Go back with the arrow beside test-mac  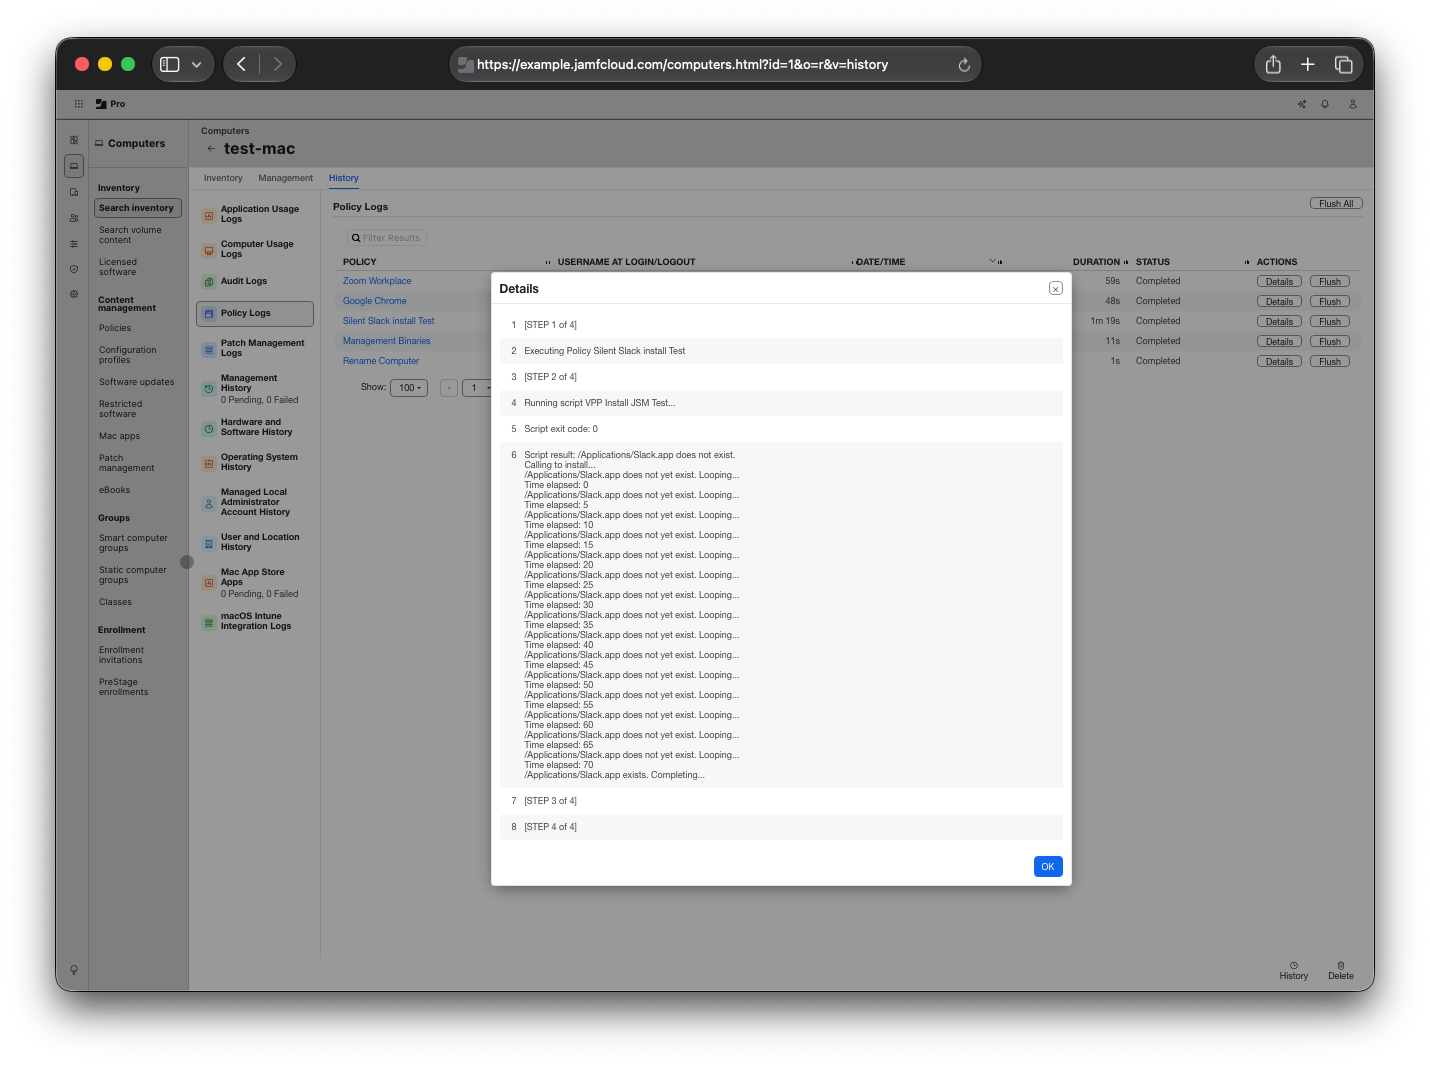coord(211,149)
